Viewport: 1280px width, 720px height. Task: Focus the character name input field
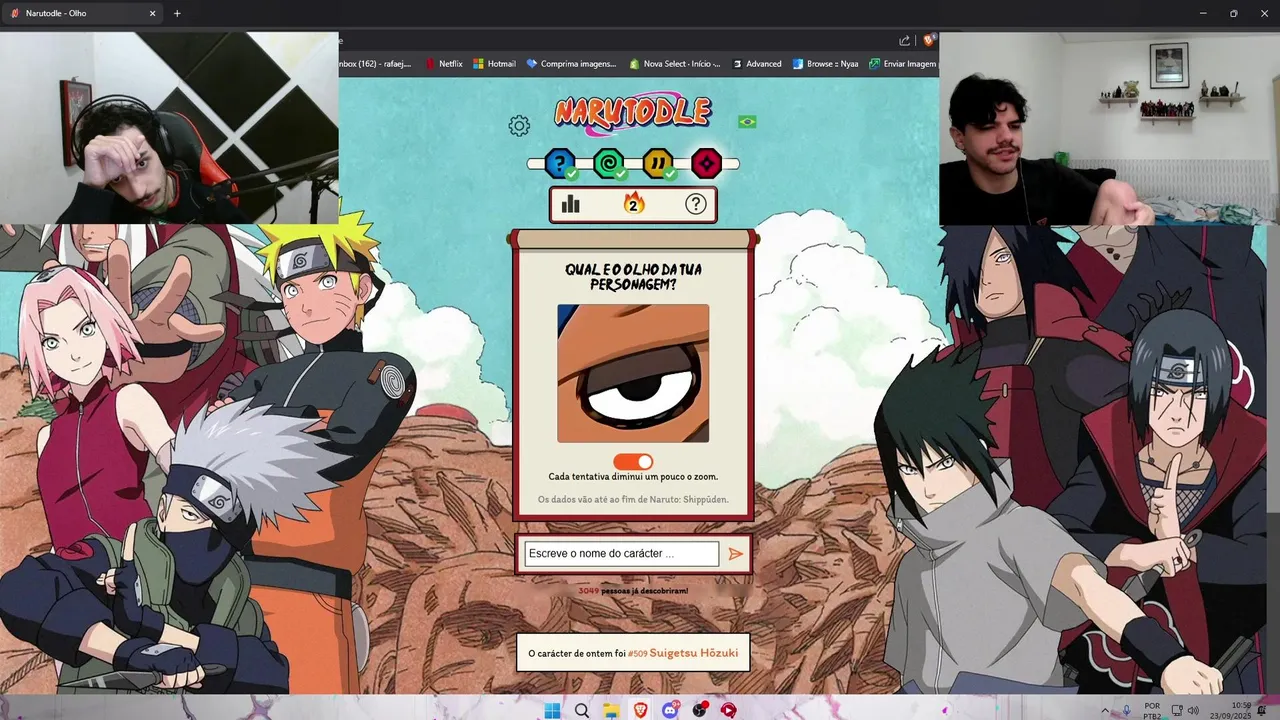[x=621, y=554]
